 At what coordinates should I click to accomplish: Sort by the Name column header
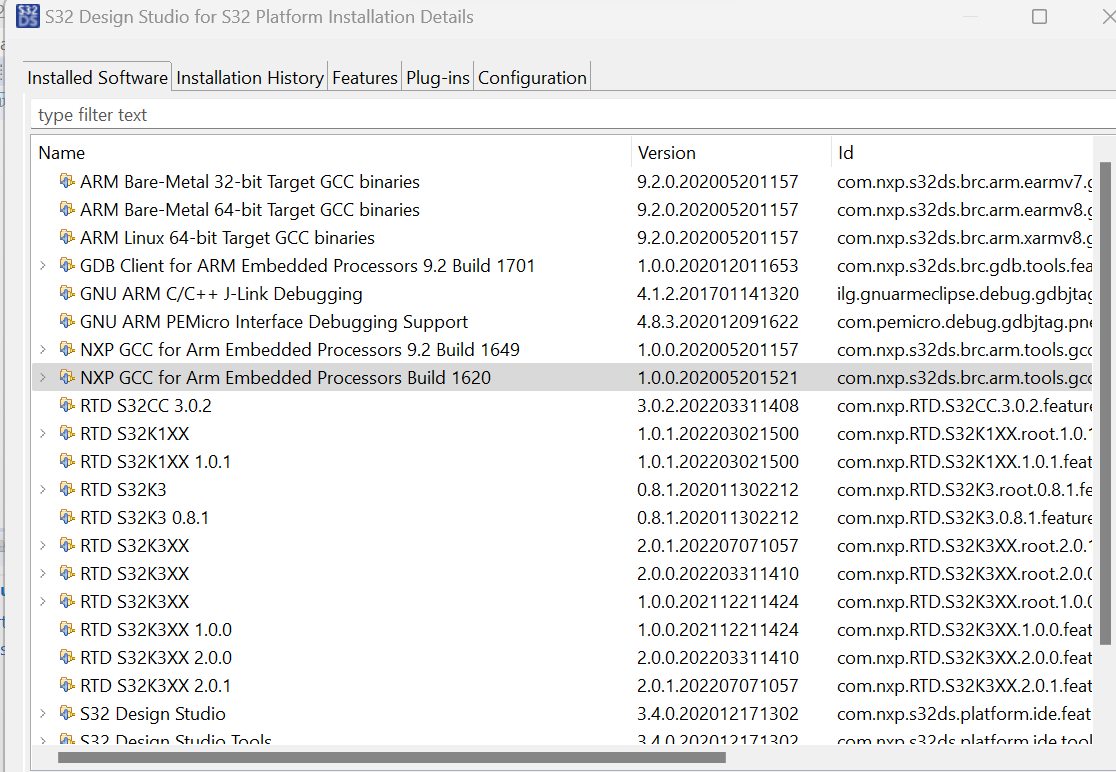point(62,152)
